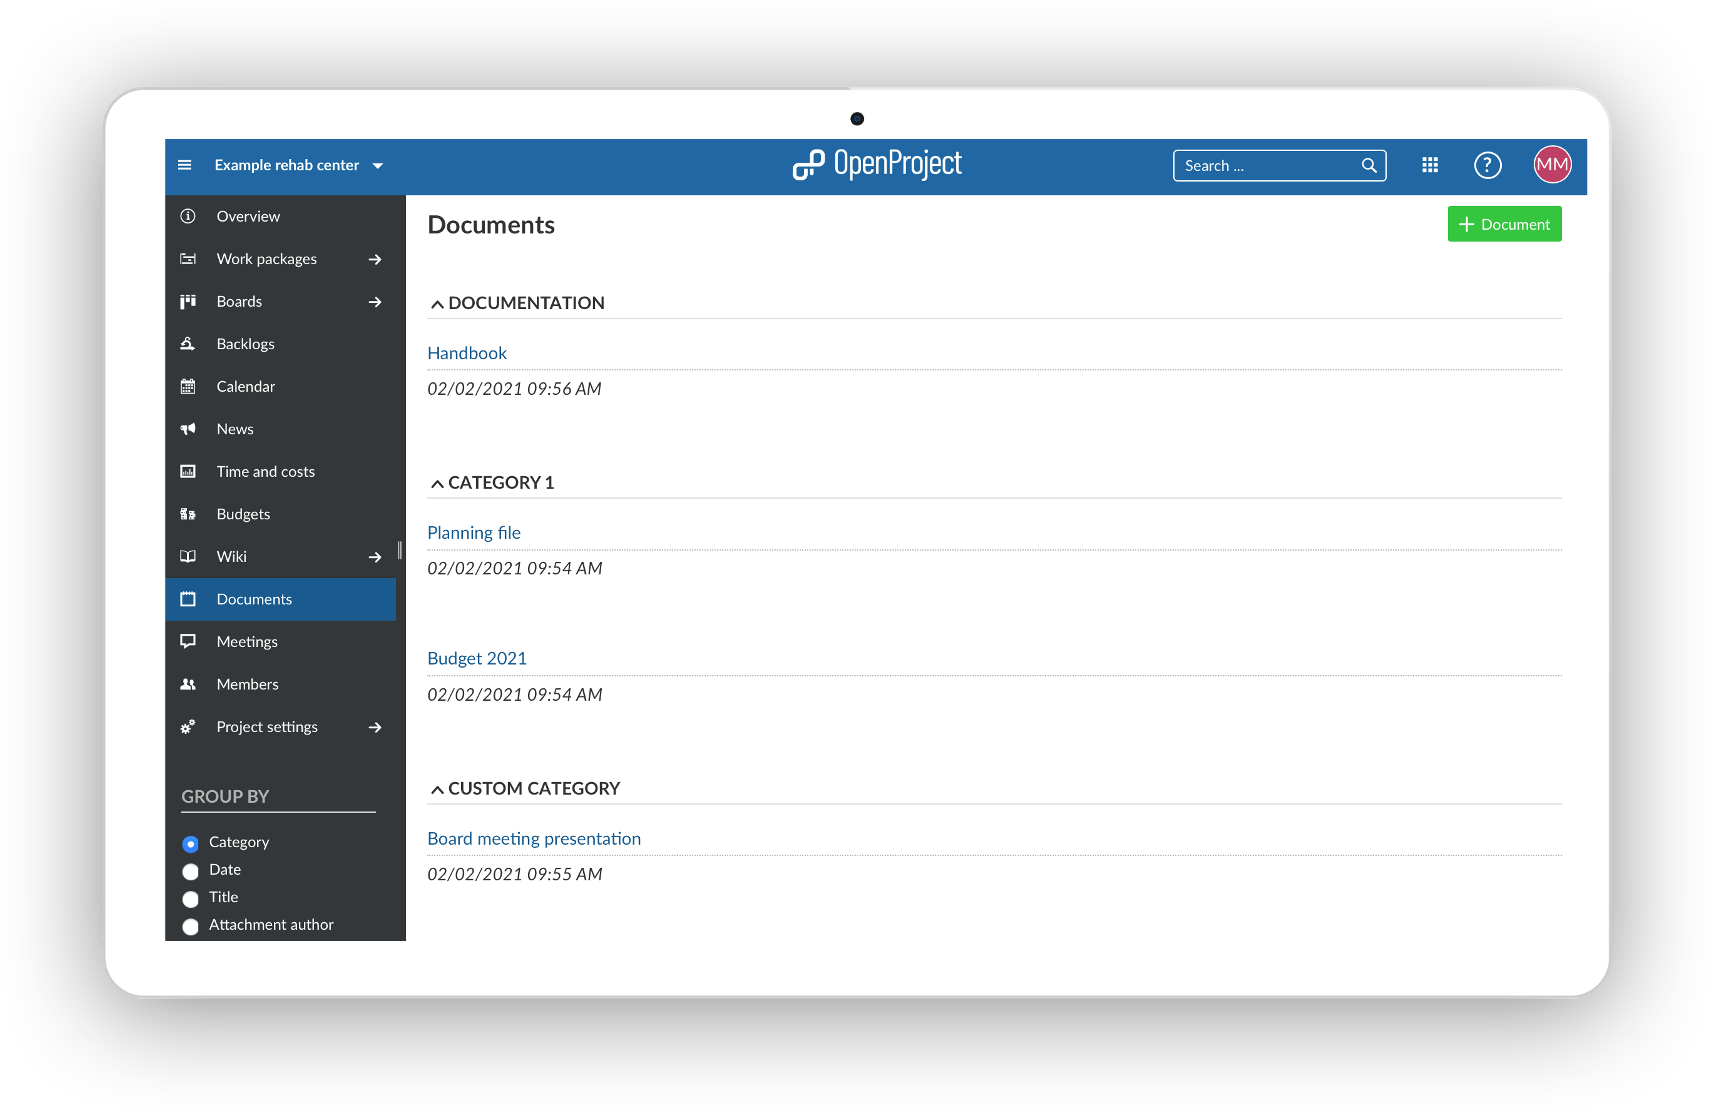Open the Handbook document link
This screenshot has width=1712, height=1112.
coord(467,353)
